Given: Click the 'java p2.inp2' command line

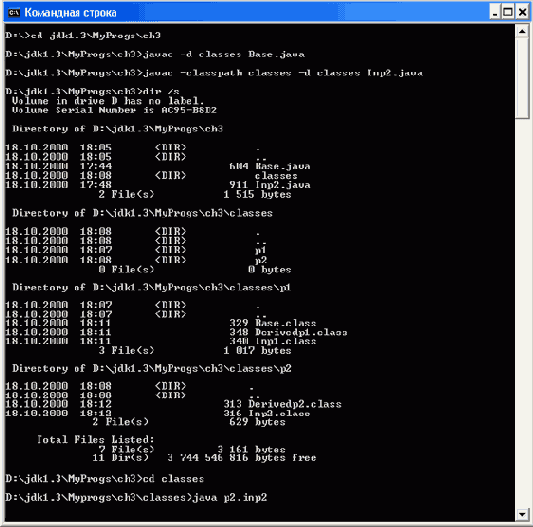Looking at the screenshot, I should pyautogui.click(x=136, y=498).
